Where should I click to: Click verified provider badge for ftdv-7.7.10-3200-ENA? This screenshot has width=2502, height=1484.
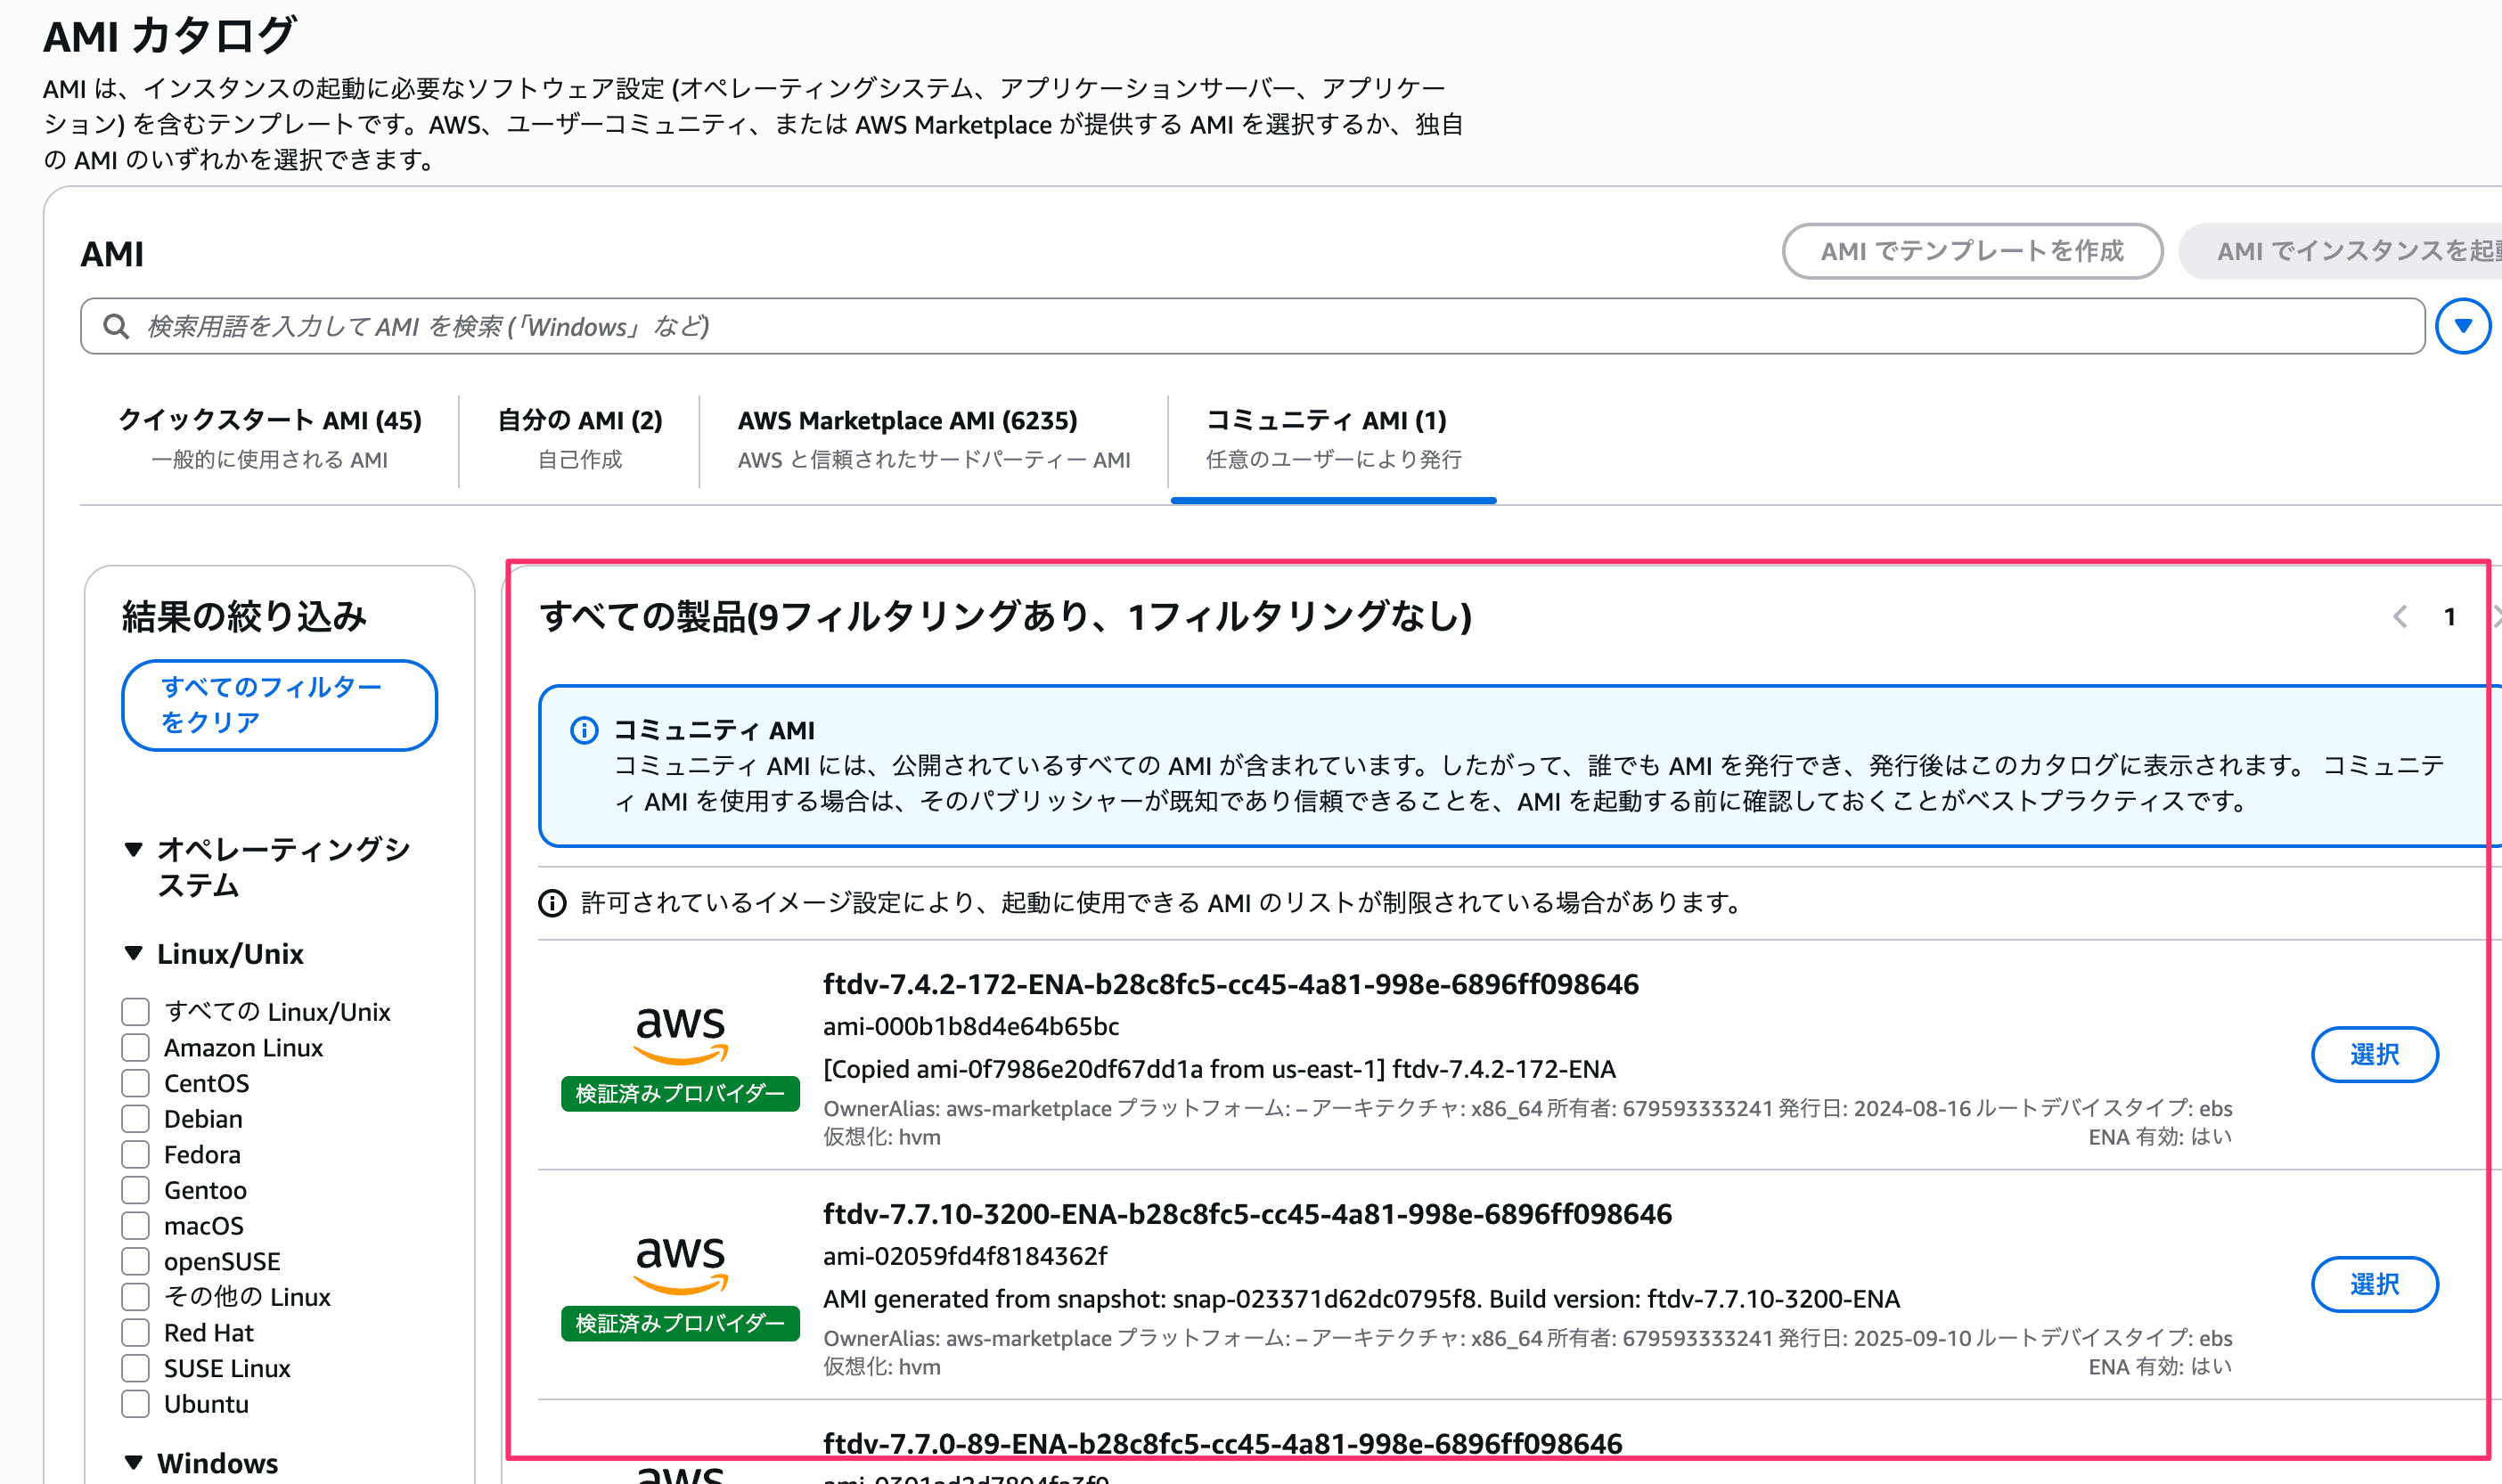[680, 1324]
